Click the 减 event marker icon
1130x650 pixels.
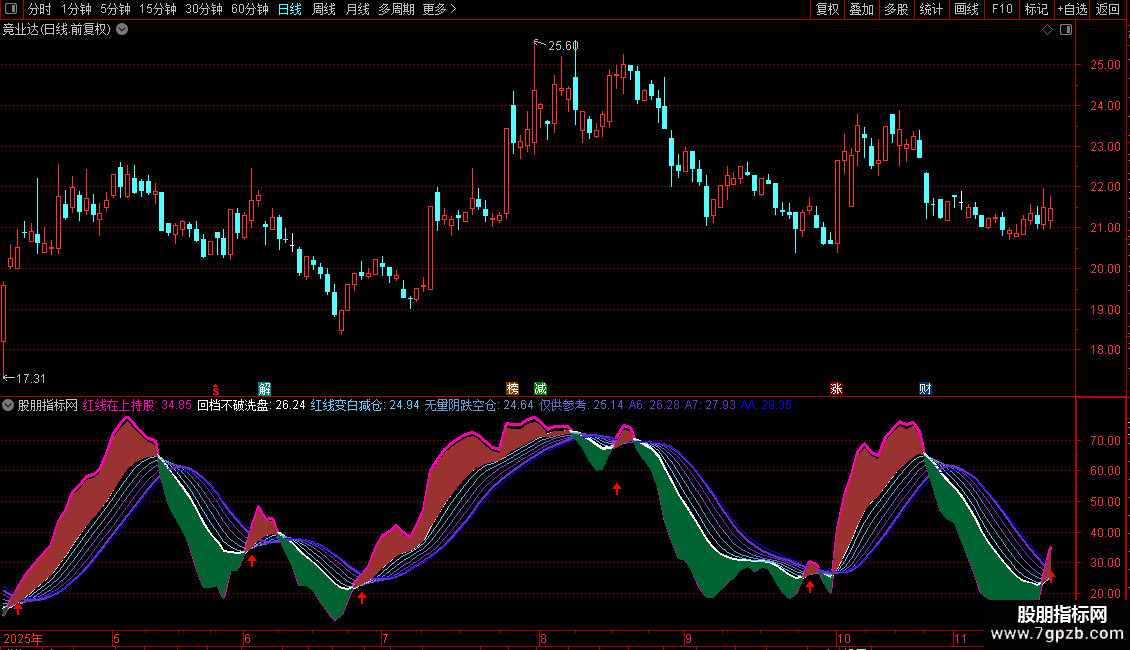pos(540,389)
